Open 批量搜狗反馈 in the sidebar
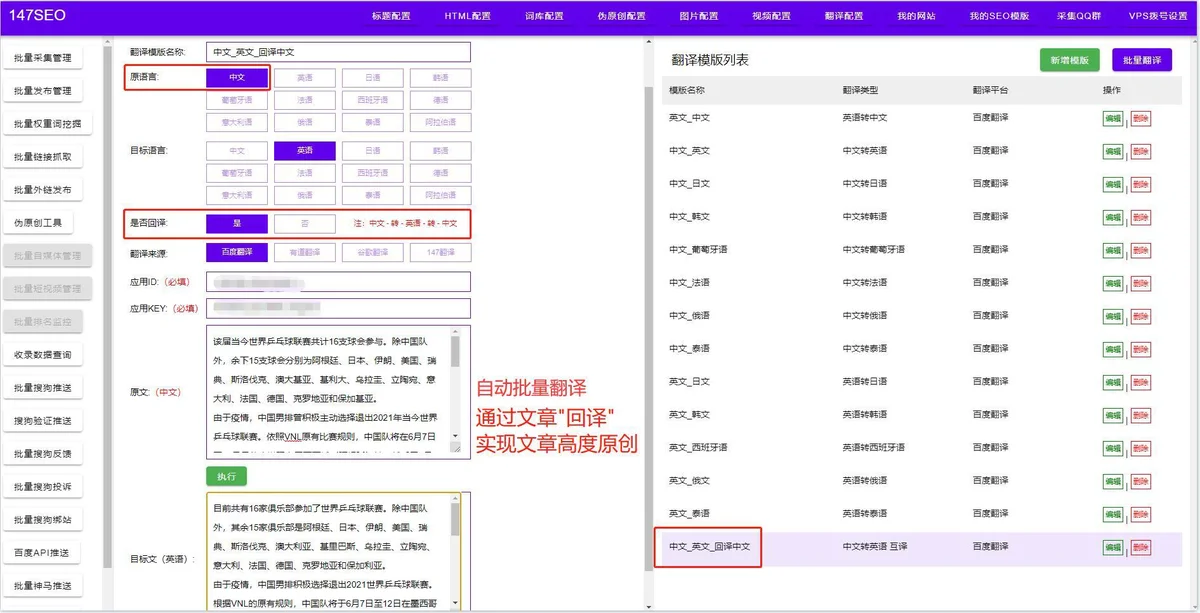 click(x=43, y=454)
